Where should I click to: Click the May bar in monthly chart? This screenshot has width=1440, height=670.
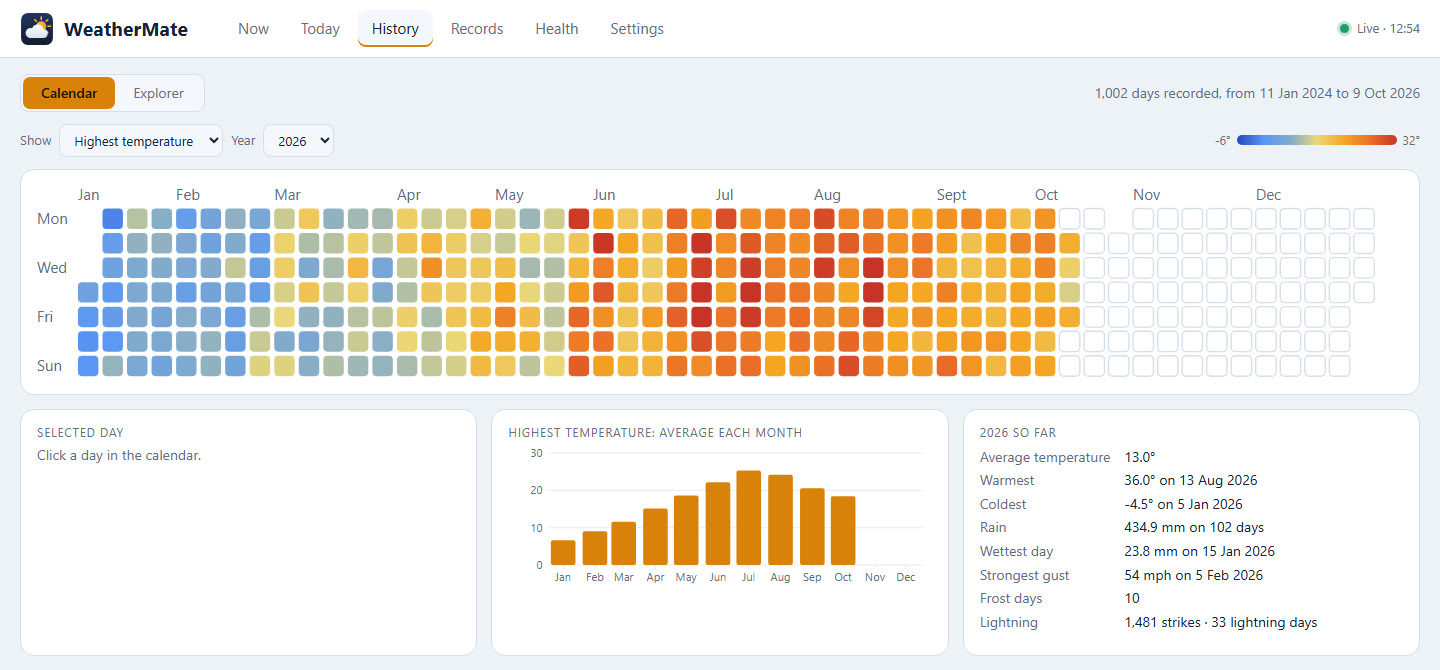coord(686,531)
